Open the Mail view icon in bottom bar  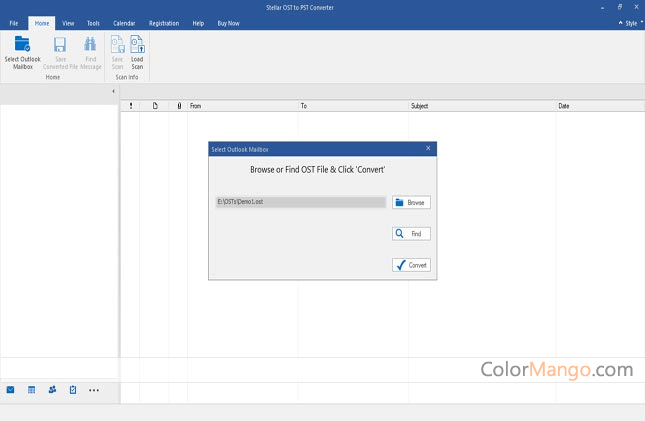tap(10, 390)
